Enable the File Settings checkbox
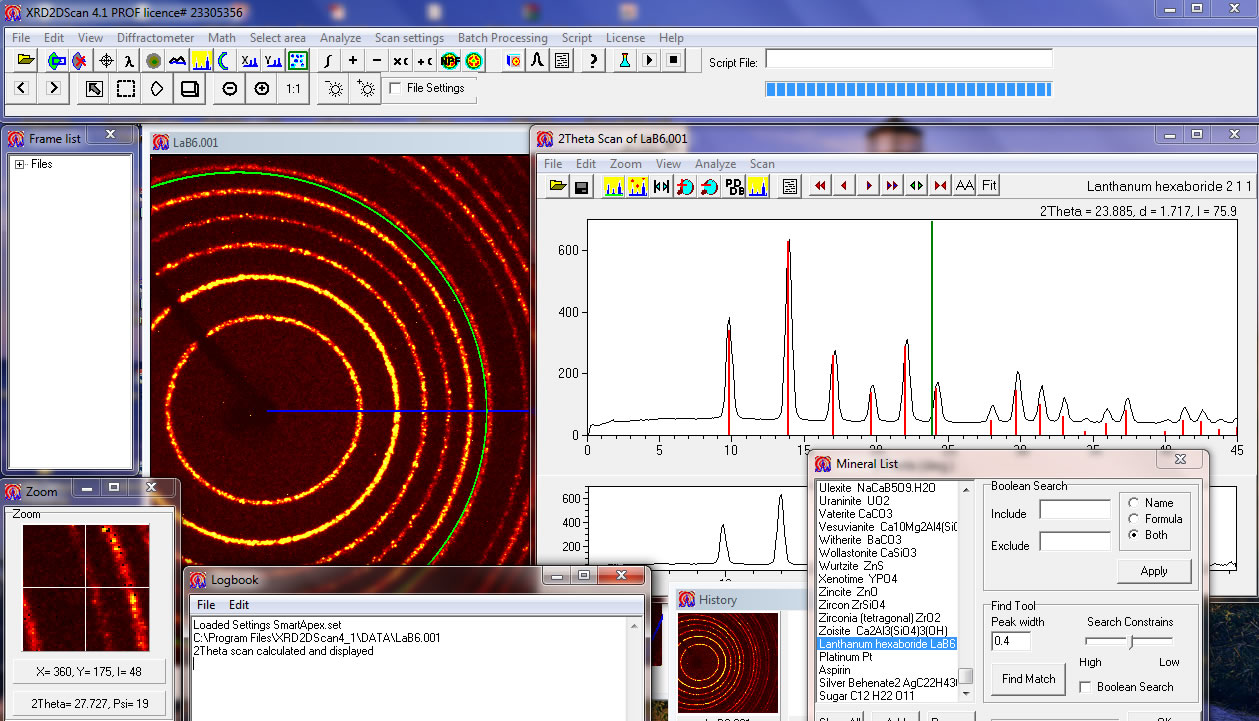 click(x=396, y=88)
